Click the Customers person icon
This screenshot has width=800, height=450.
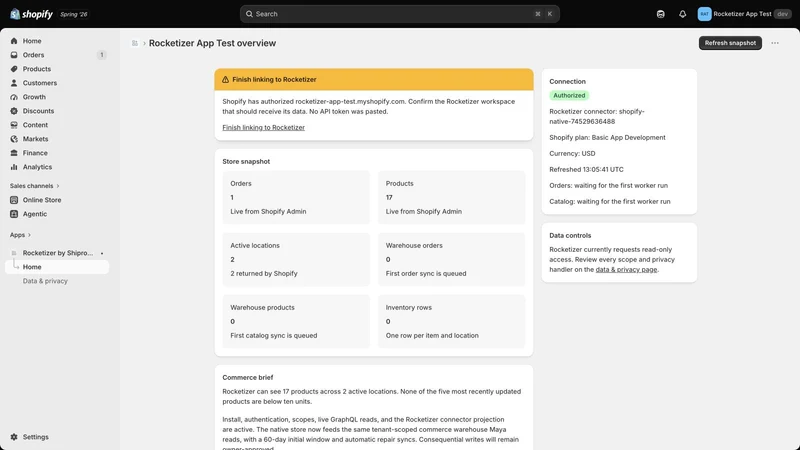point(14,83)
